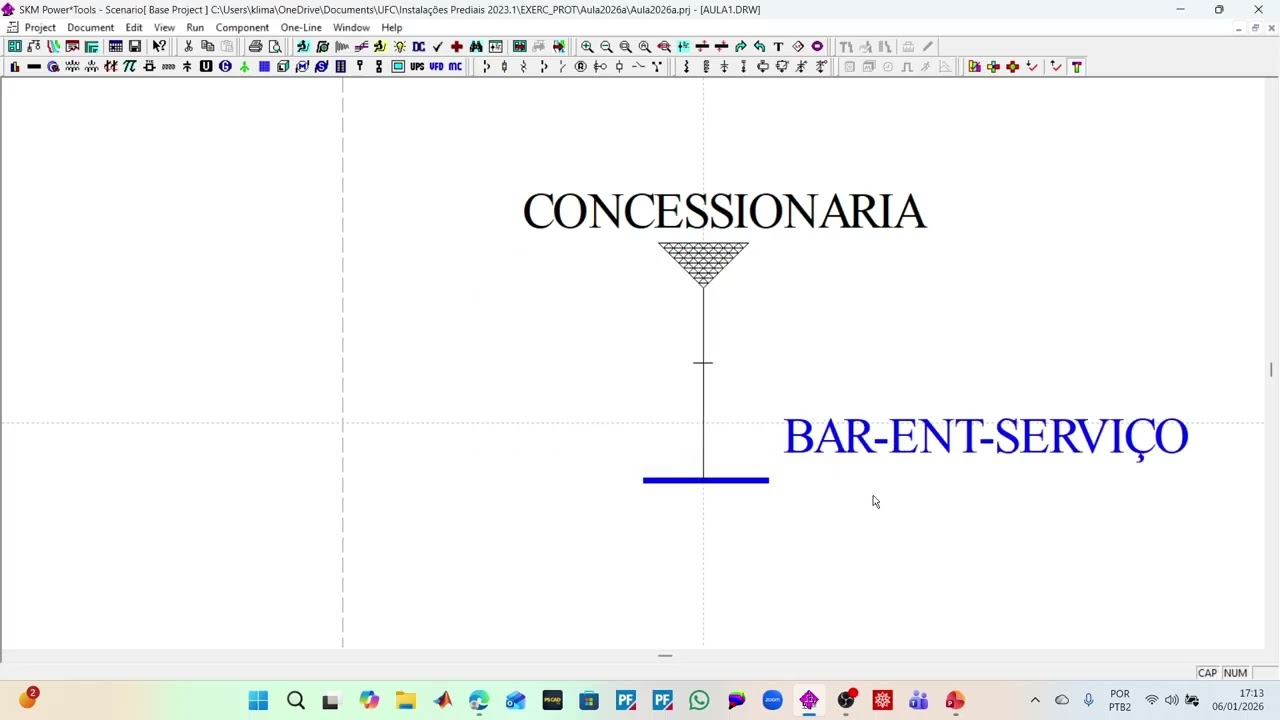Open the View menu

coord(164,27)
